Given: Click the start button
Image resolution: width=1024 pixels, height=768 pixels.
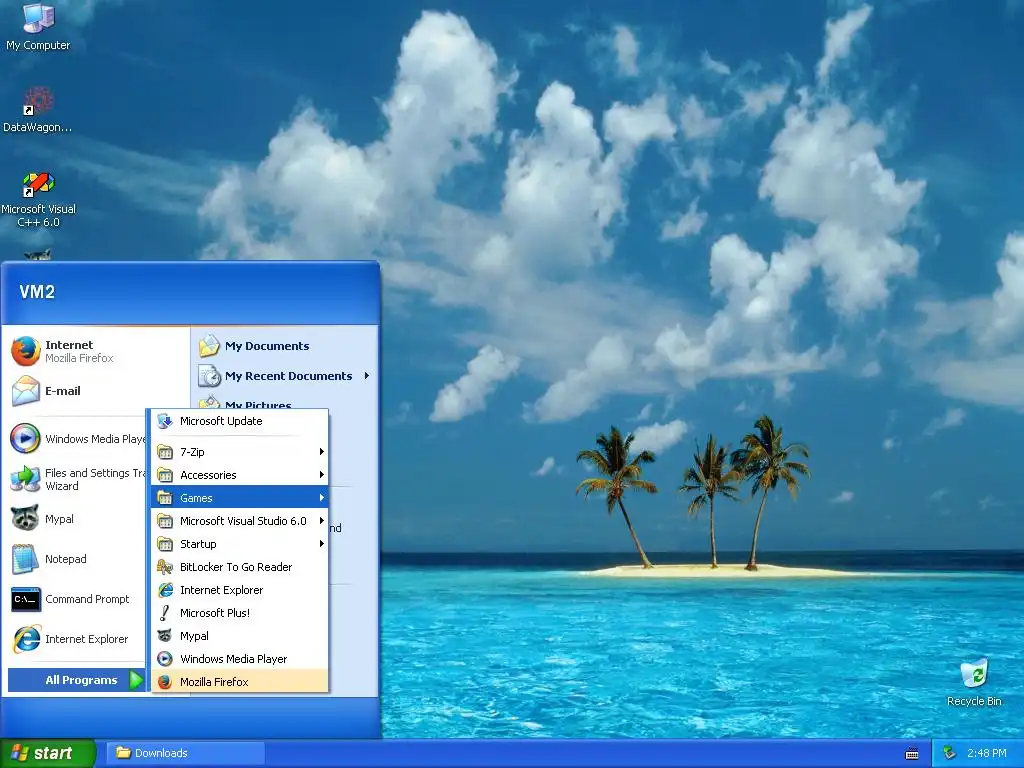Looking at the screenshot, I should click(47, 753).
